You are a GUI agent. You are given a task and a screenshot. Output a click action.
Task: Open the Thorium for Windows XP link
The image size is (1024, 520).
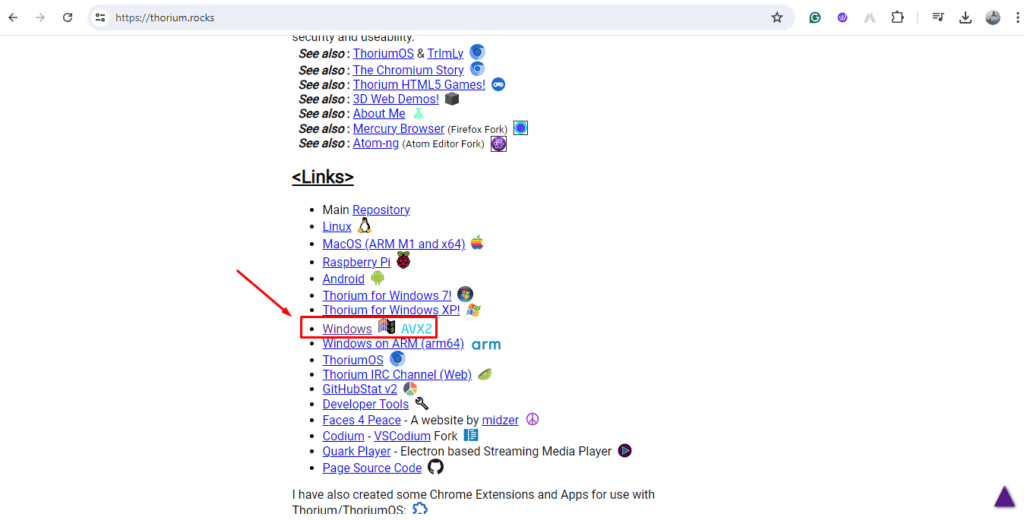(391, 310)
